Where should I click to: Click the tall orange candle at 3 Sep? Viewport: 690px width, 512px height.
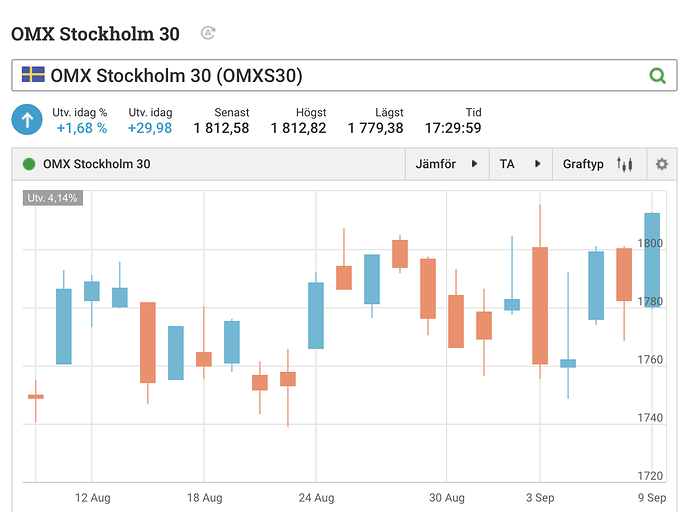pyautogui.click(x=540, y=305)
